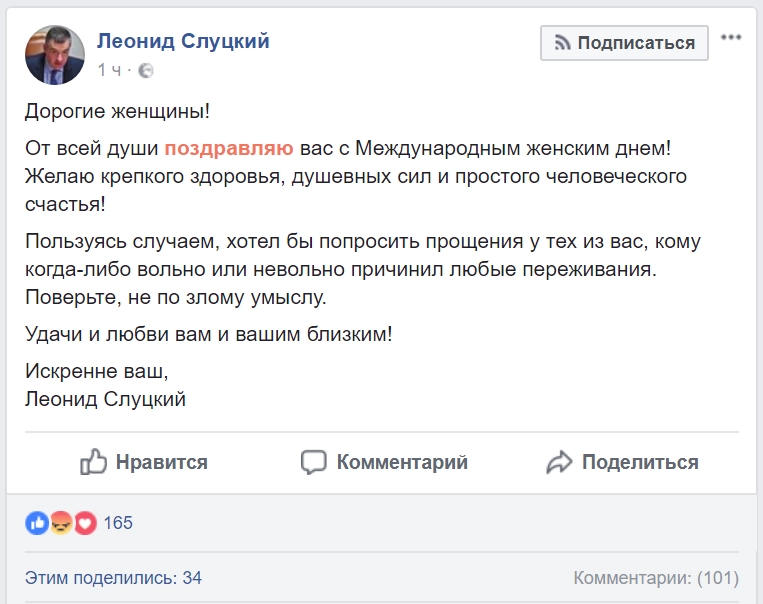This screenshot has height=604, width=763.
Task: Open the Леонид Слуцкий profile name link
Action: click(x=183, y=41)
